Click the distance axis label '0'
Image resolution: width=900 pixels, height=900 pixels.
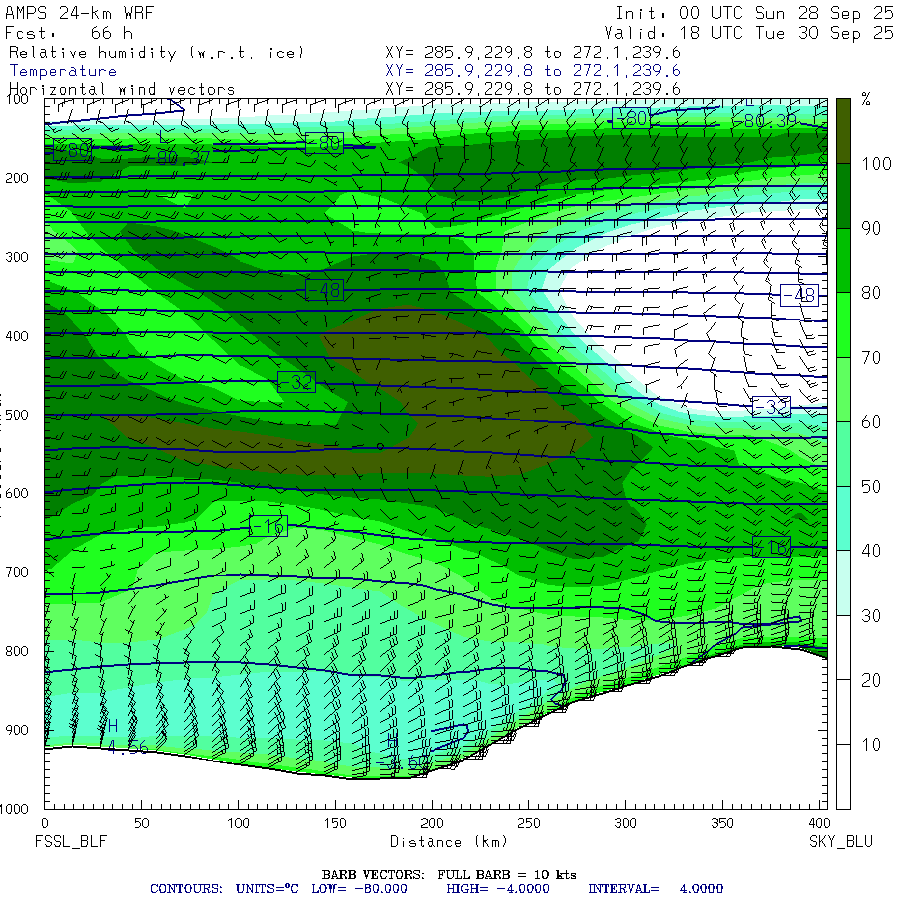point(45,823)
